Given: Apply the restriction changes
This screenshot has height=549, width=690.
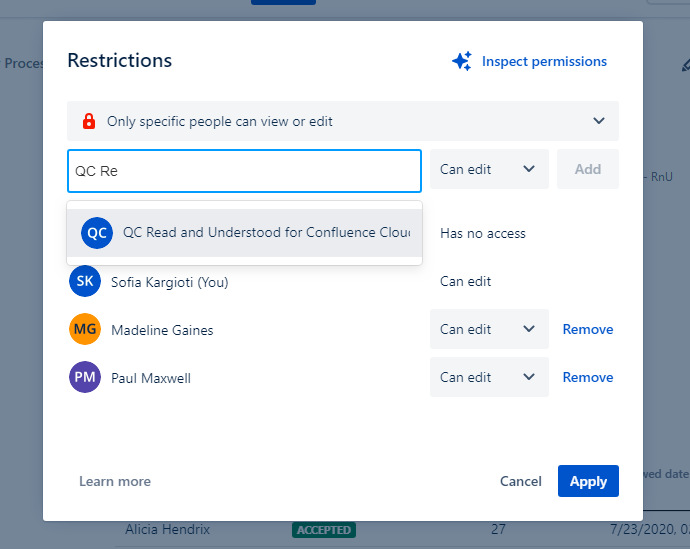Looking at the screenshot, I should pyautogui.click(x=588, y=482).
